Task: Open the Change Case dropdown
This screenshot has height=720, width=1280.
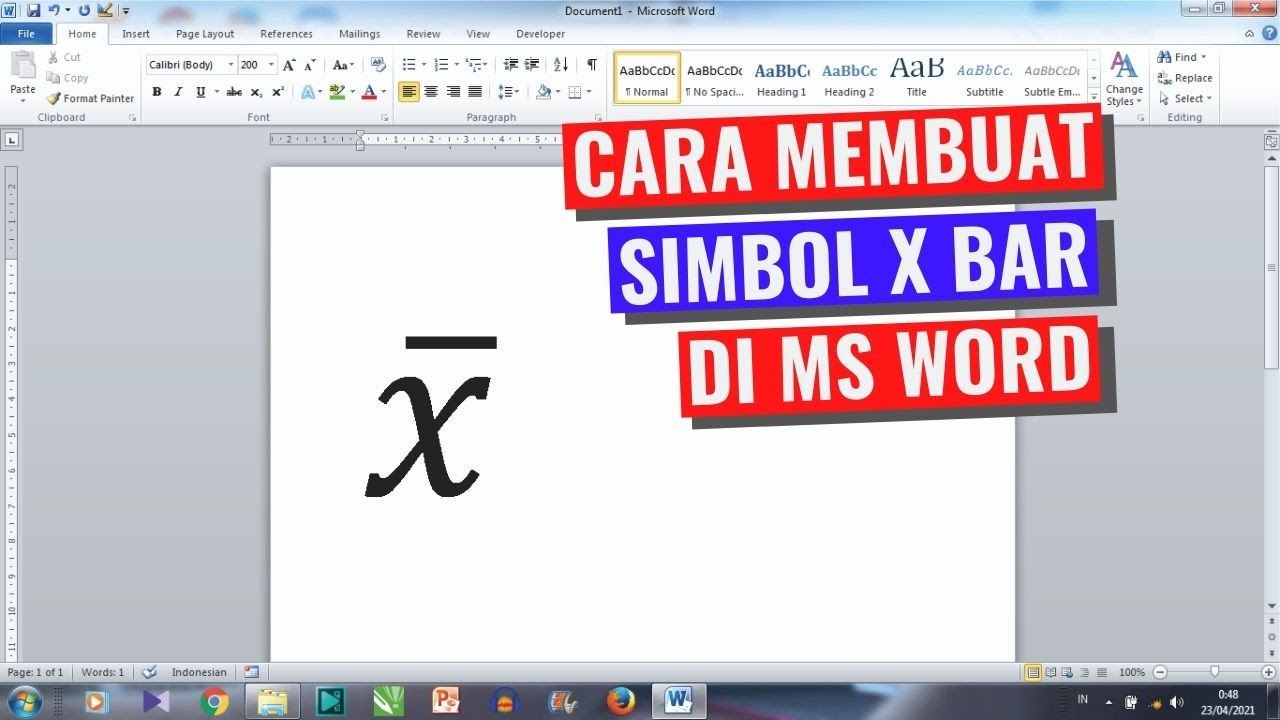Action: pos(343,65)
